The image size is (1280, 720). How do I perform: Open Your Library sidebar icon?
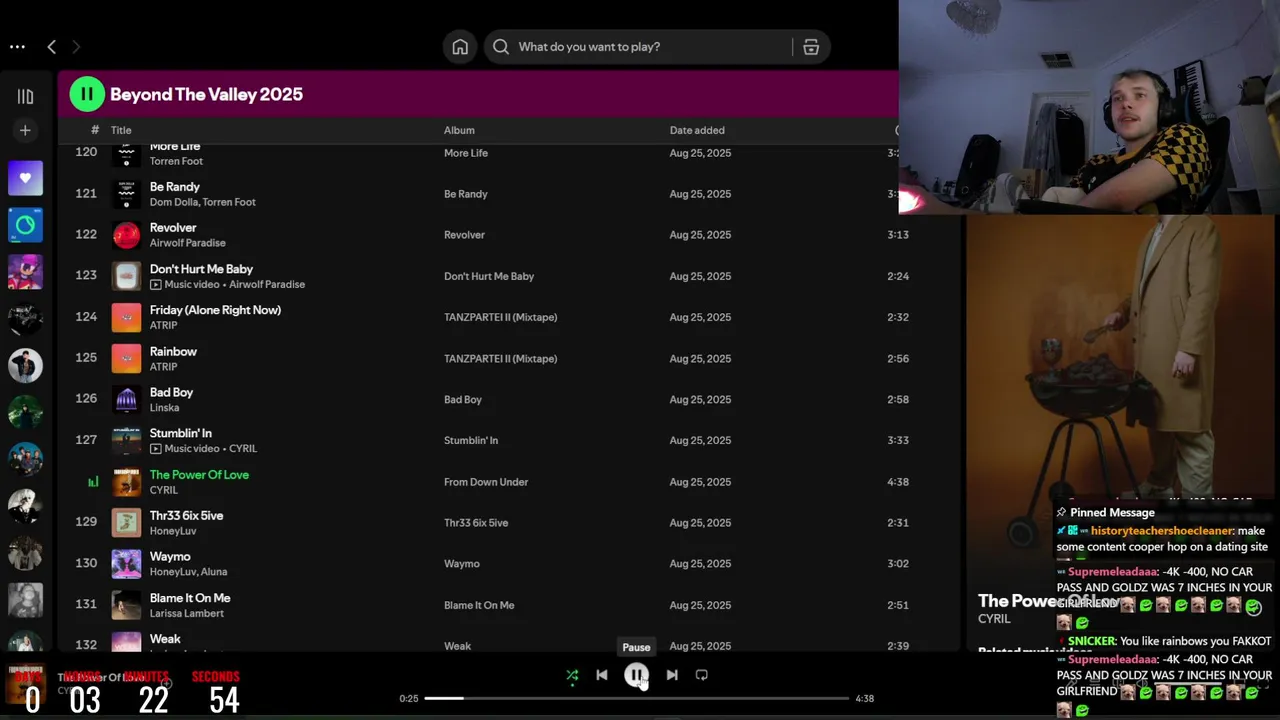(x=25, y=96)
